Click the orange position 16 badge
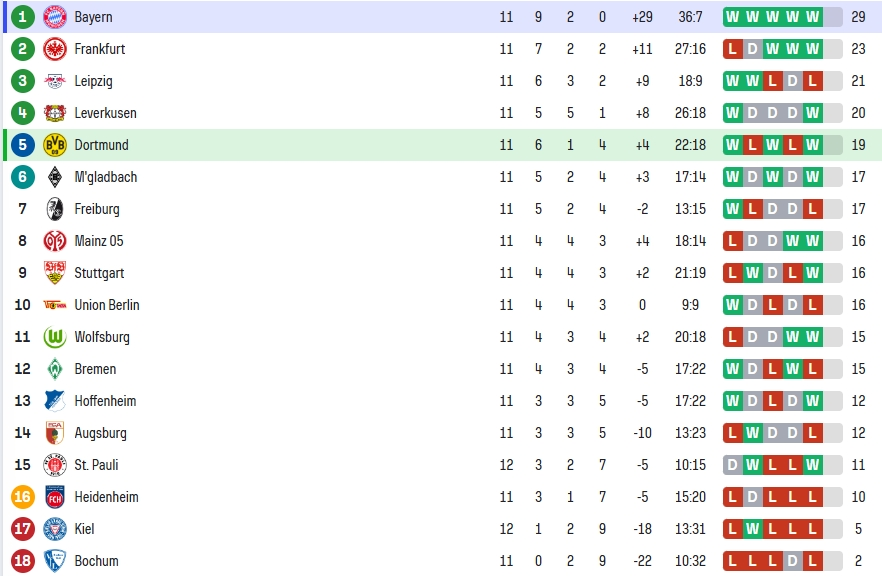Image resolution: width=882 pixels, height=576 pixels. (x=22, y=497)
